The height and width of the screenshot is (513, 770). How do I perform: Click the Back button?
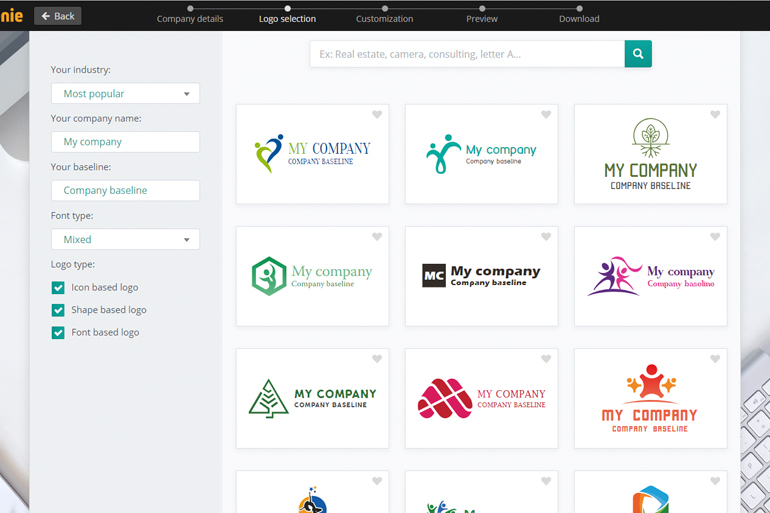[x=58, y=16]
